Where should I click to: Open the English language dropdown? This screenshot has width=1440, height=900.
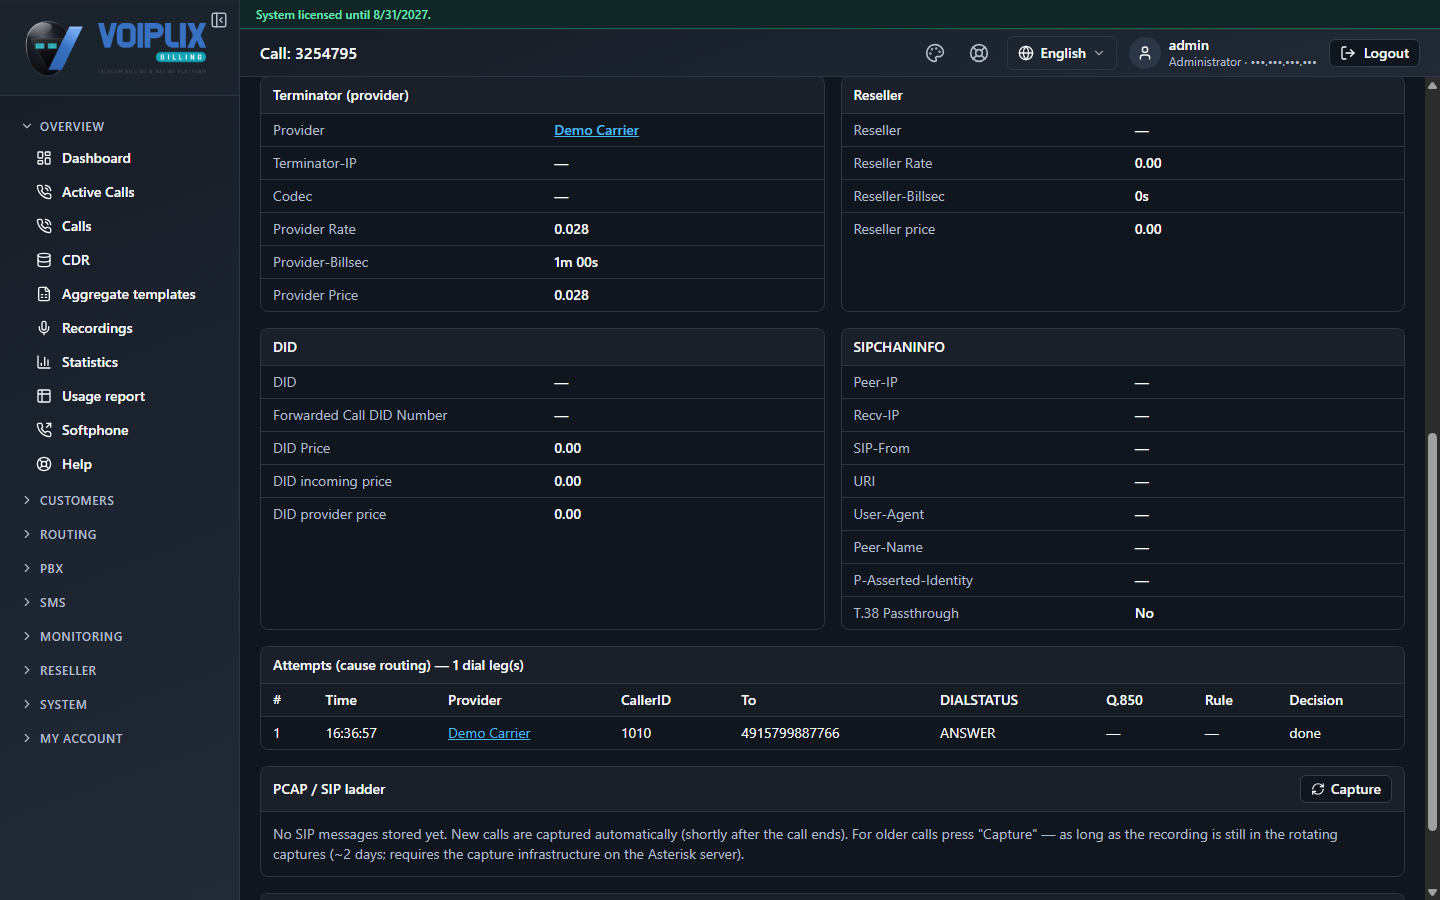tap(1061, 53)
